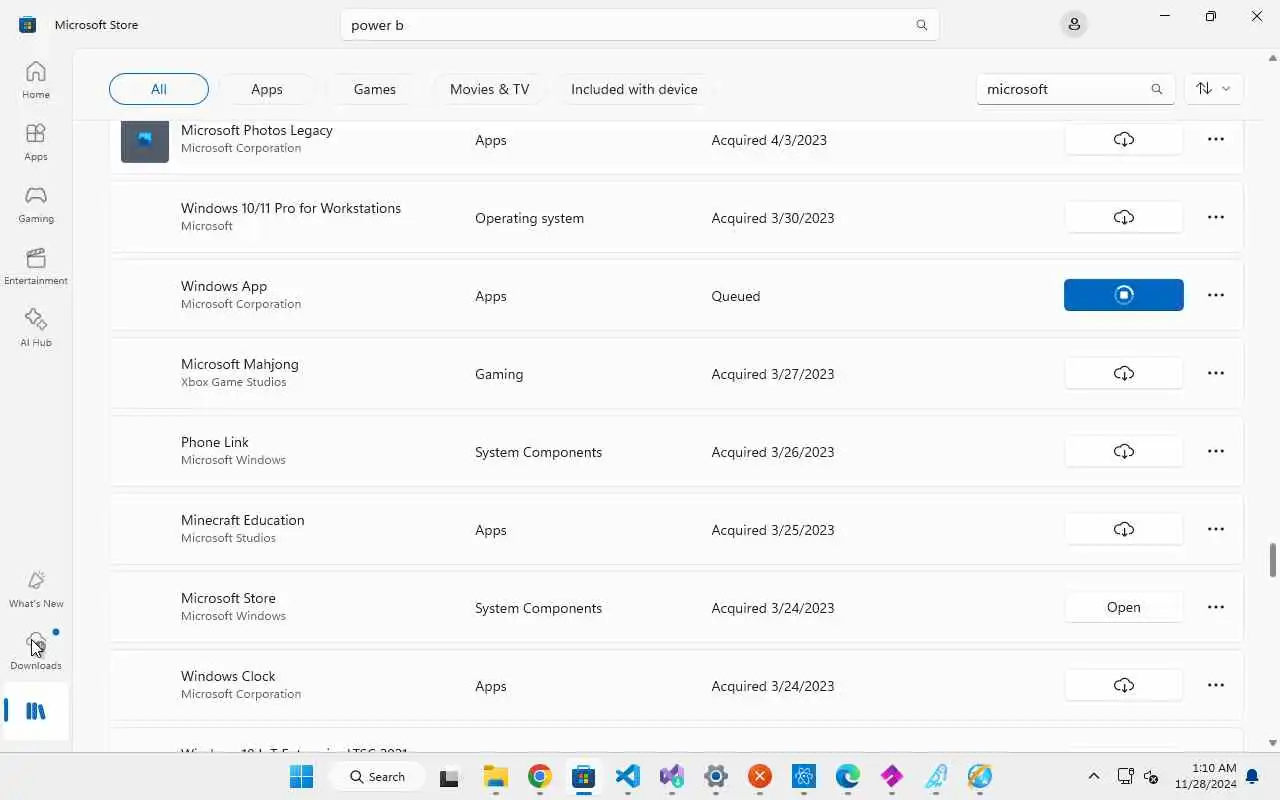Open Visual Studio Code from taskbar
The width and height of the screenshot is (1280, 800).
(x=627, y=776)
